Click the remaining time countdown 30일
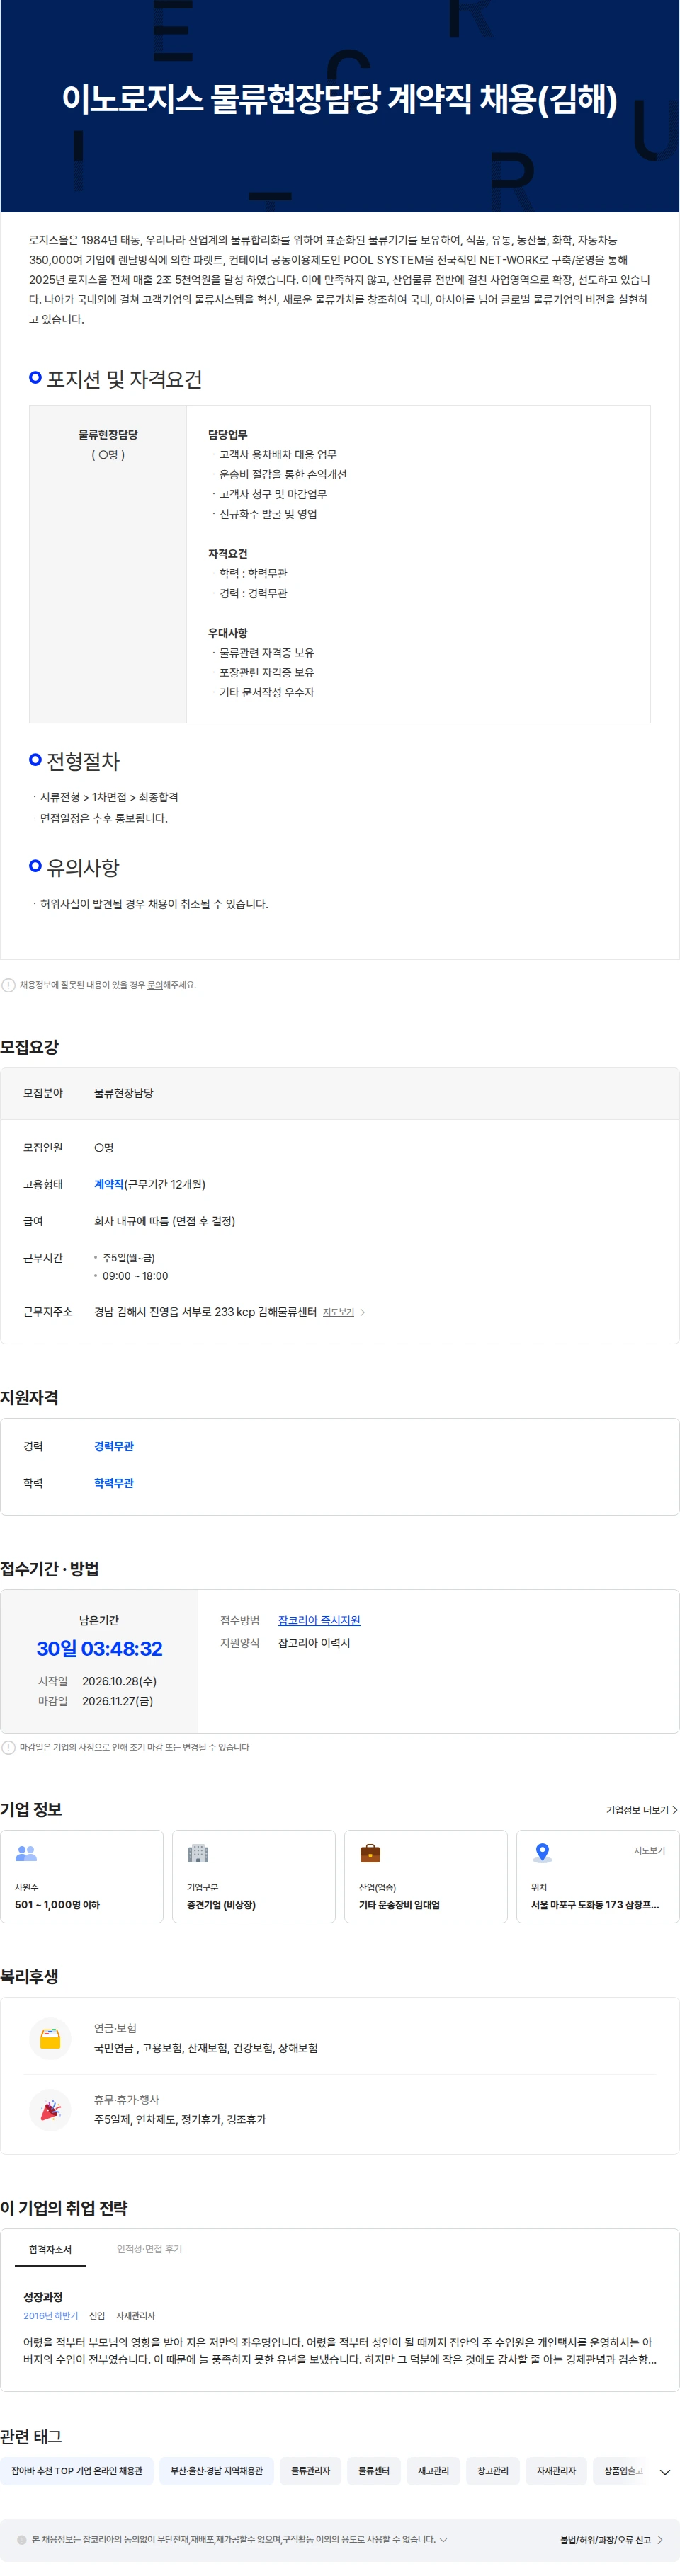Image resolution: width=680 pixels, height=2576 pixels. (99, 1649)
